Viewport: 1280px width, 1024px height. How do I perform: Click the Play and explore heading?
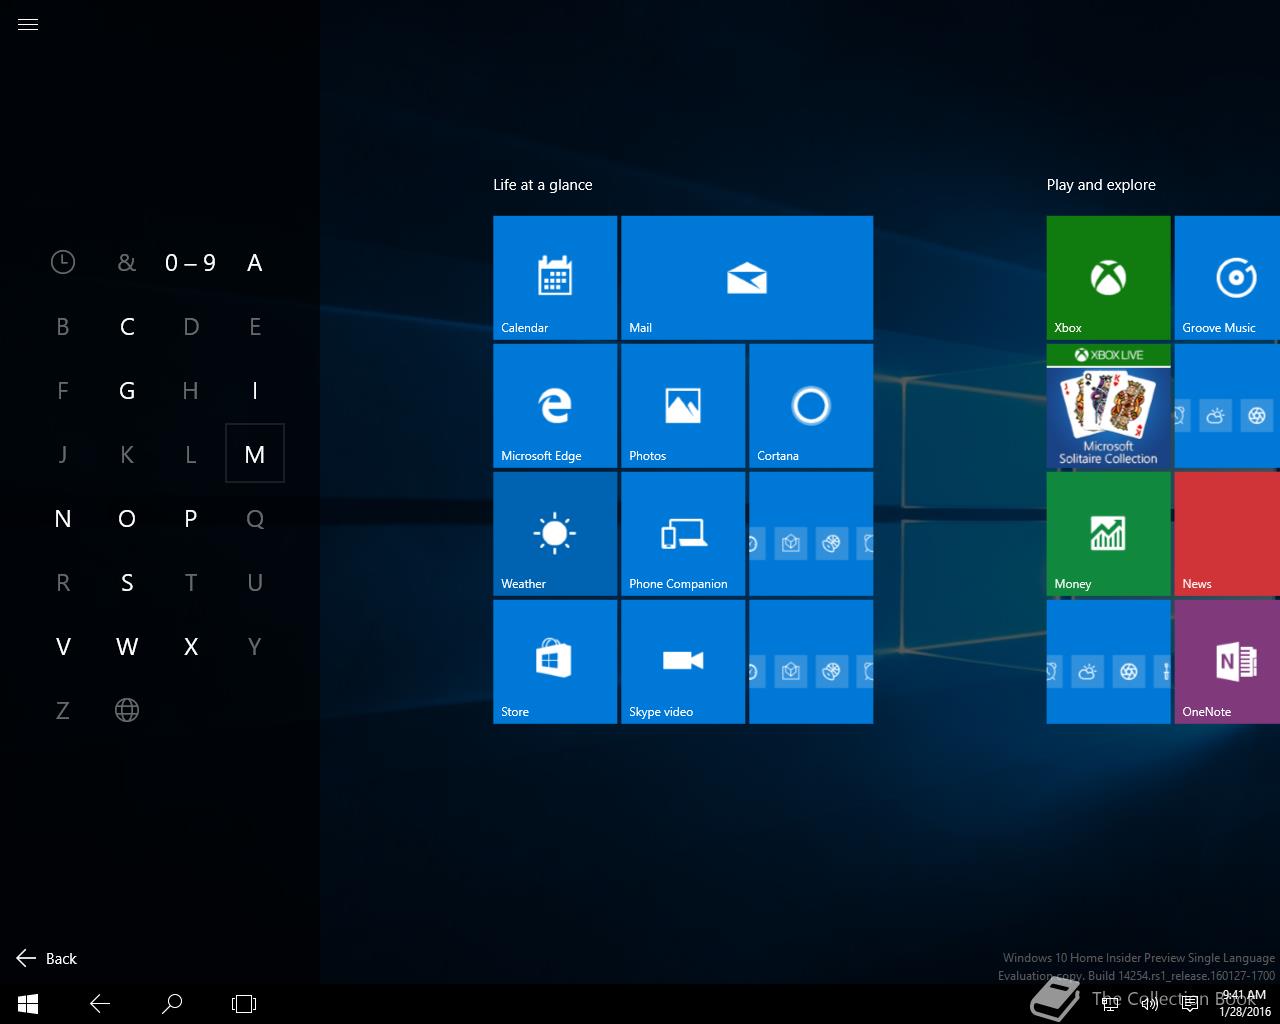[1101, 185]
